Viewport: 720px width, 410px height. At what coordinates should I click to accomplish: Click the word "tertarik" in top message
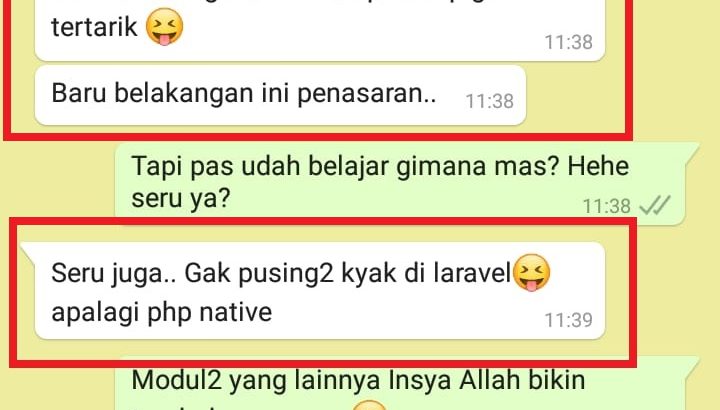coord(94,27)
